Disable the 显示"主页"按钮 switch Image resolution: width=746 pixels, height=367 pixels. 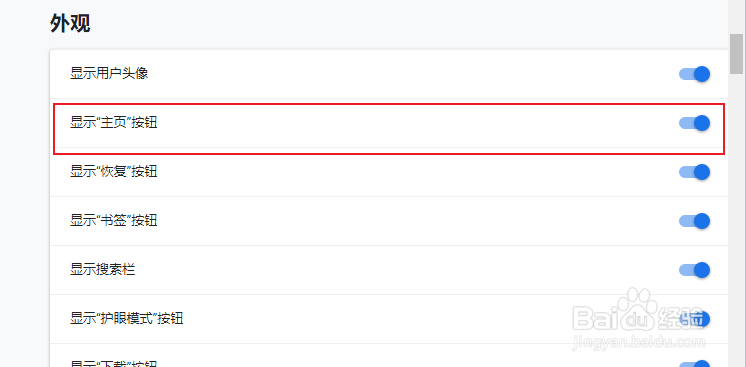pyautogui.click(x=694, y=123)
